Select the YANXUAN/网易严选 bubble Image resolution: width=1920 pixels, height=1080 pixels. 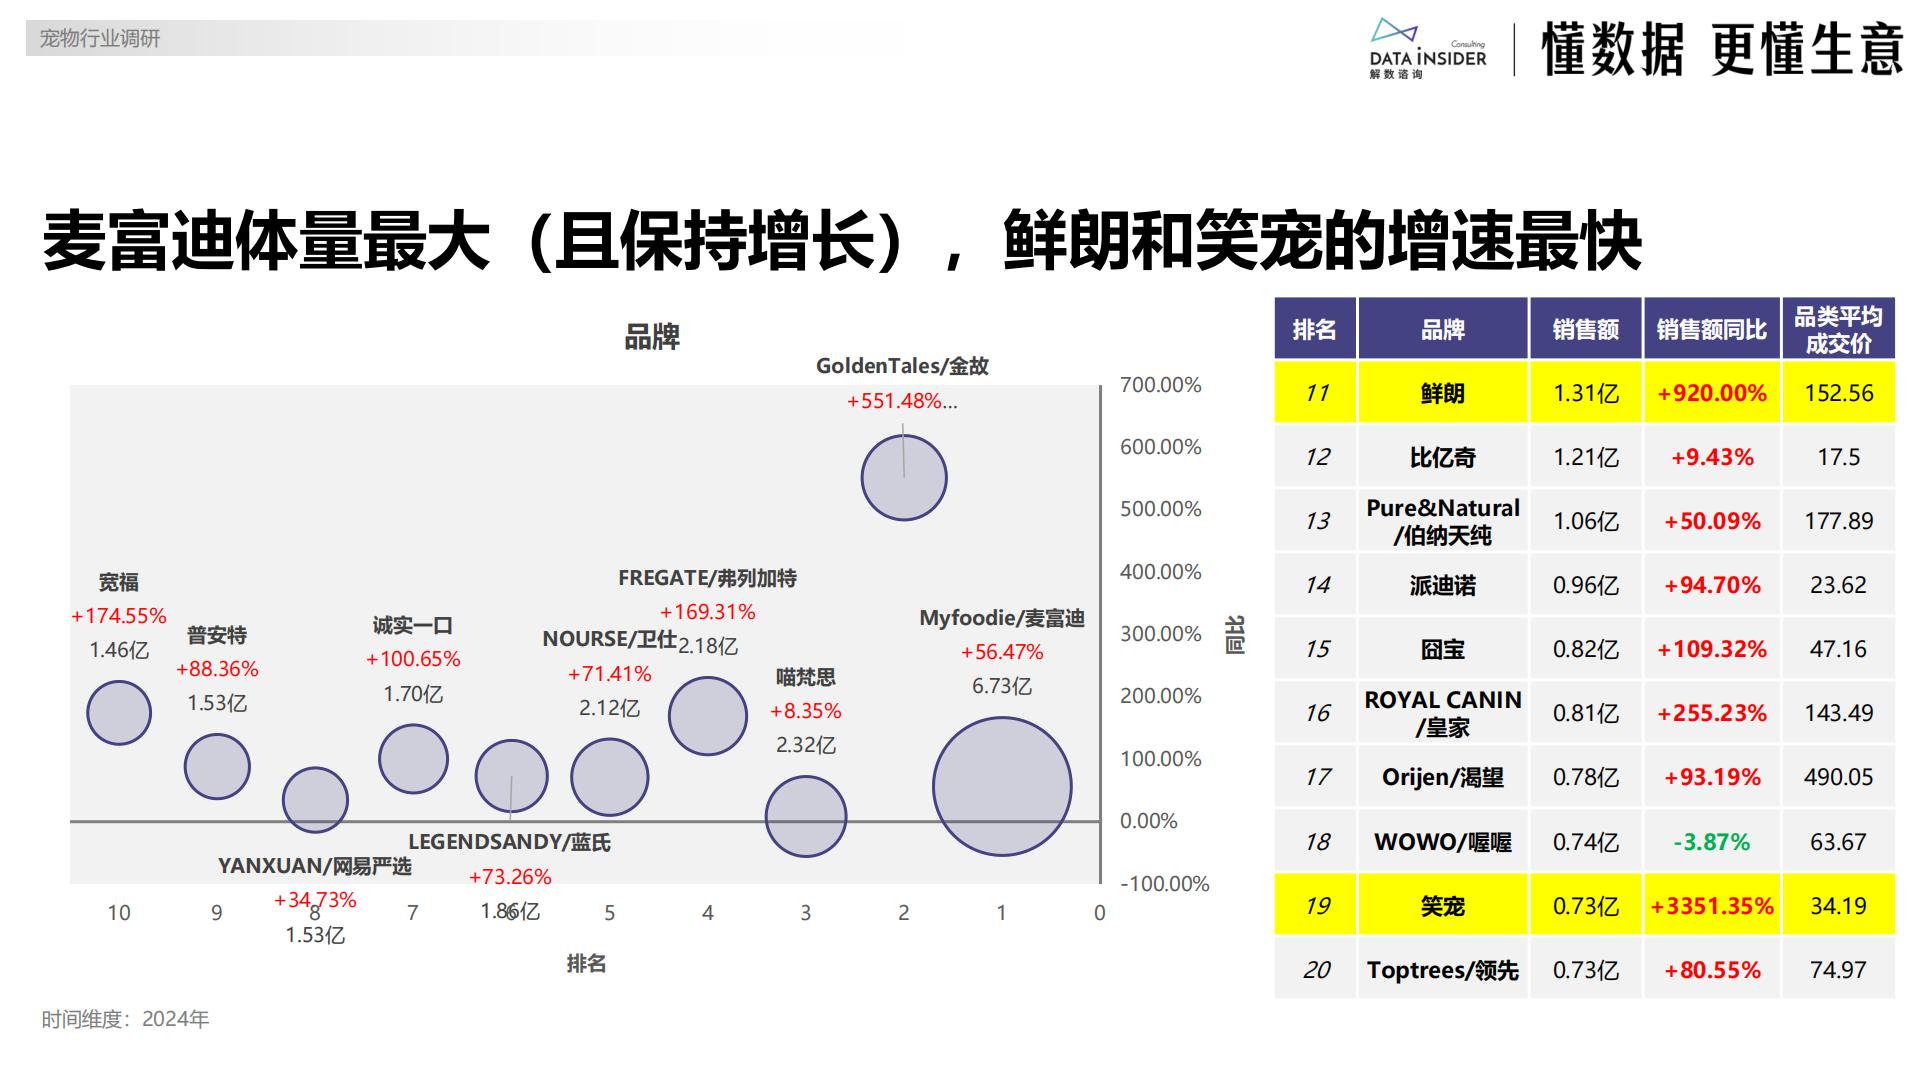tap(316, 799)
